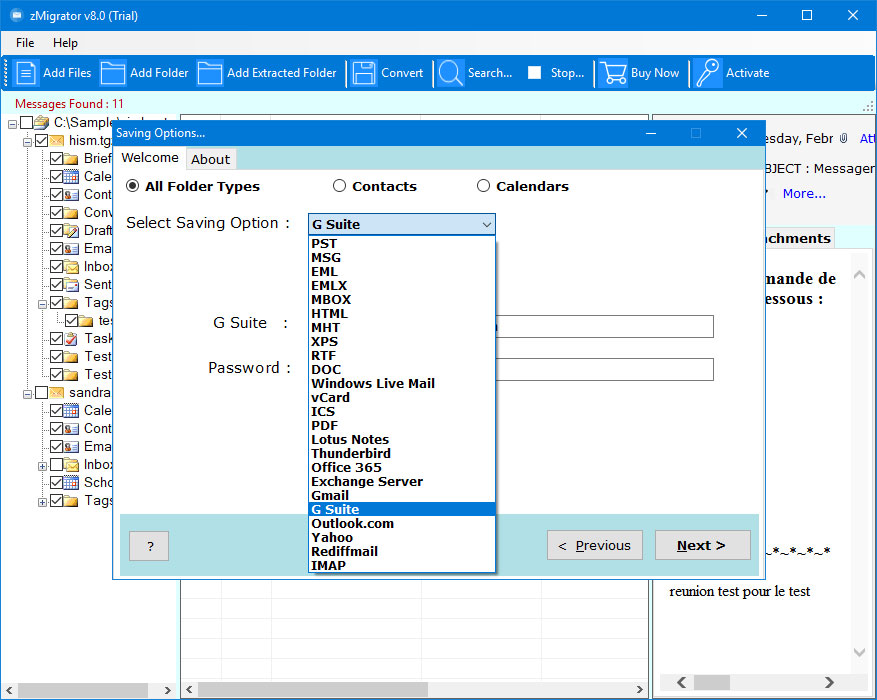Select Gmail in the saving options list
This screenshot has width=877, height=700.
[x=402, y=495]
